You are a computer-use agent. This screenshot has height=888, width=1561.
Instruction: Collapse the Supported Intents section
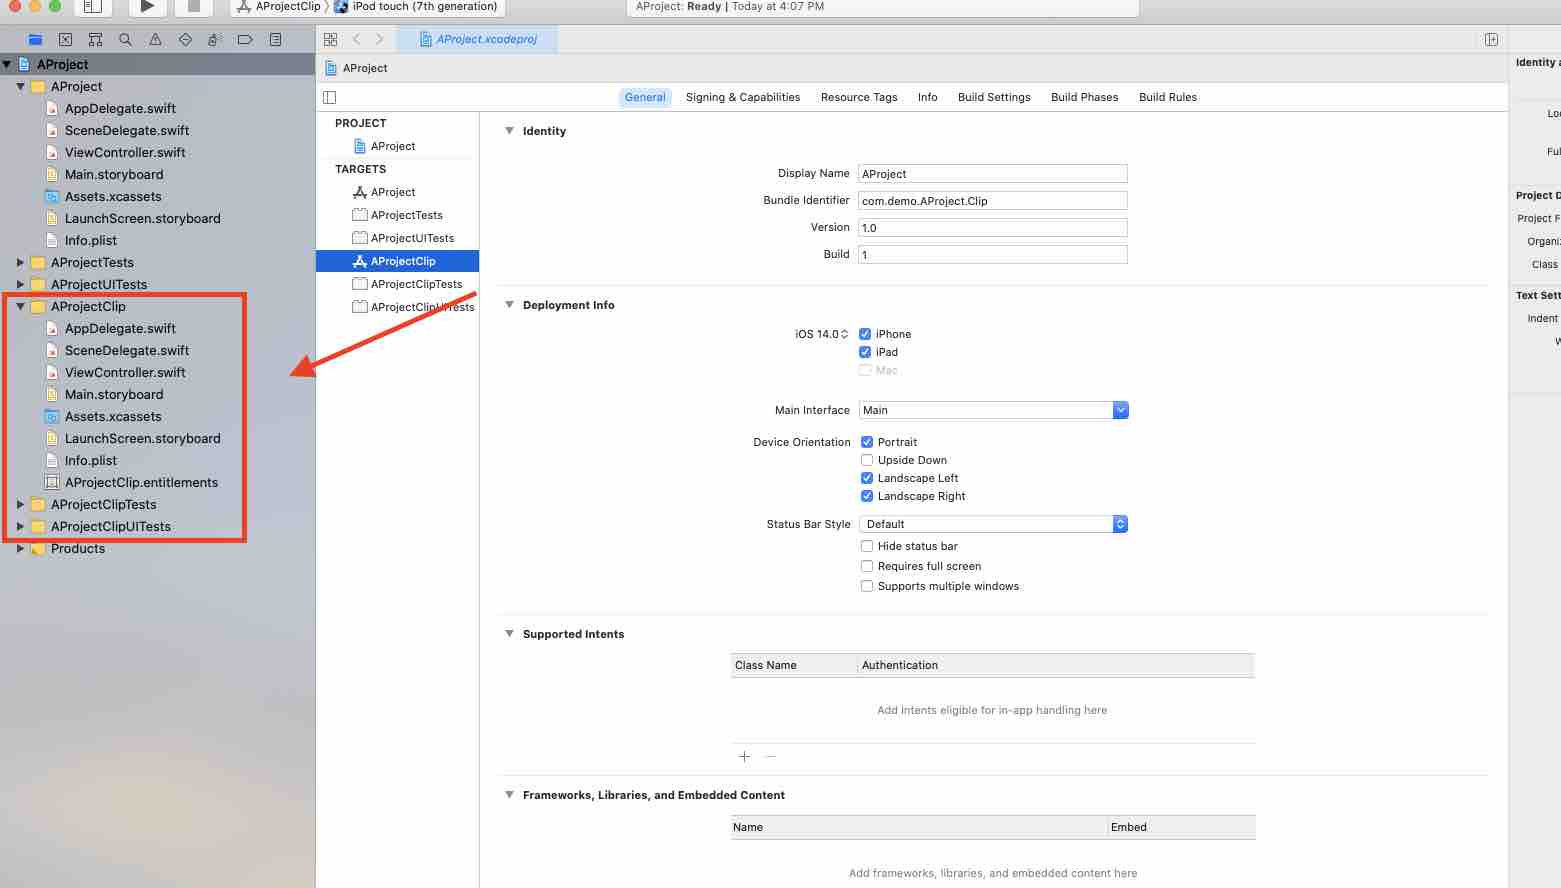(x=509, y=634)
